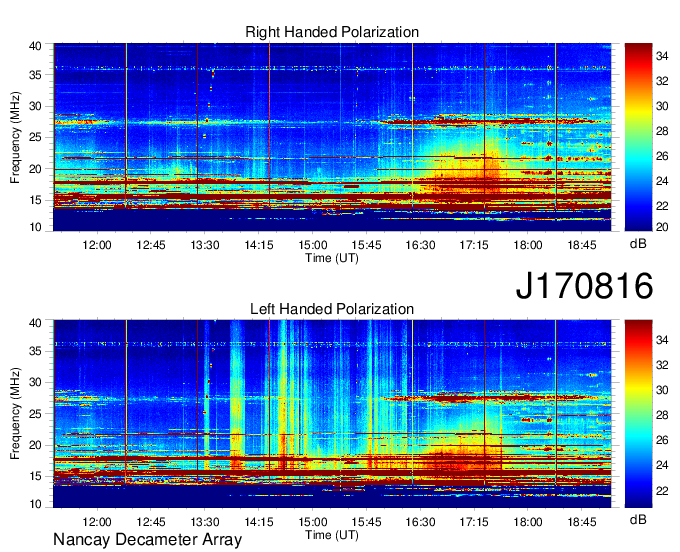This screenshot has width=680, height=552.
Task: Click the "Left Handed Polarization" plot title
Action: point(332,309)
